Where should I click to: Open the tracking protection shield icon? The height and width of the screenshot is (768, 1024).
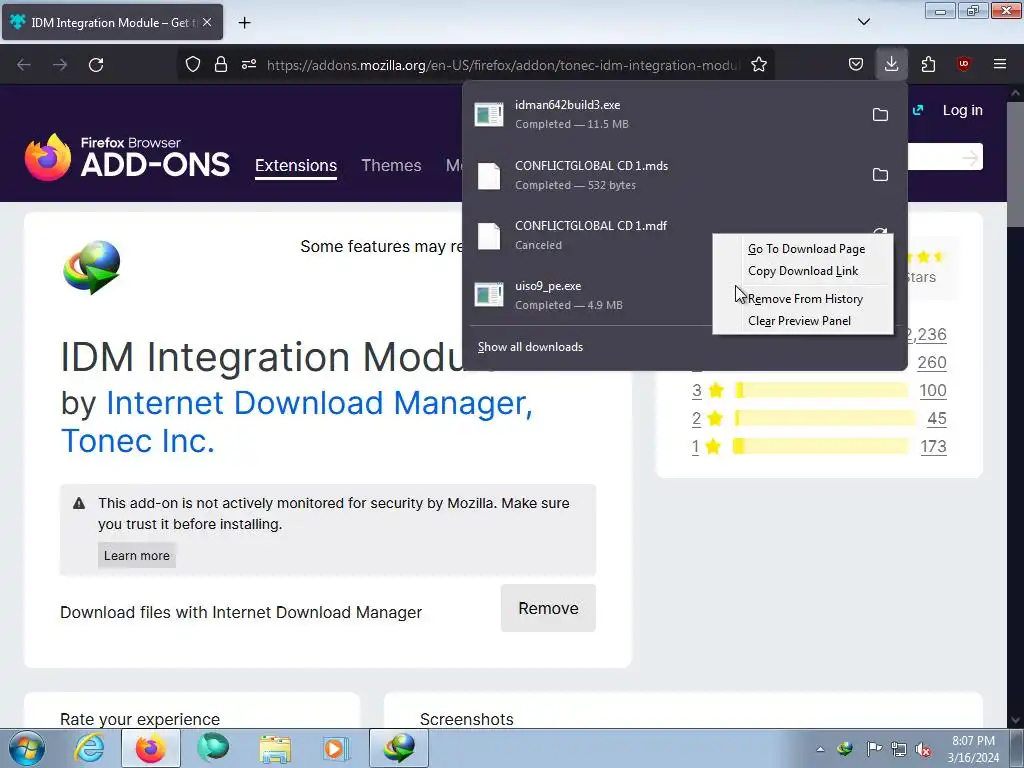pos(193,65)
